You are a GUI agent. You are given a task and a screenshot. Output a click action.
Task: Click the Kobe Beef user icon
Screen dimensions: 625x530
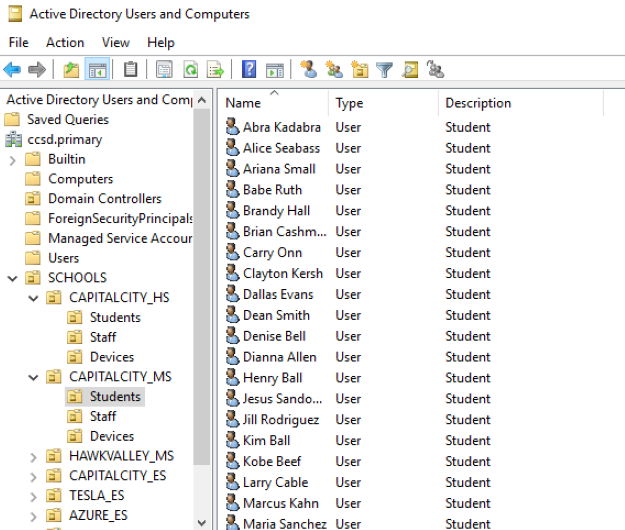[x=232, y=461]
